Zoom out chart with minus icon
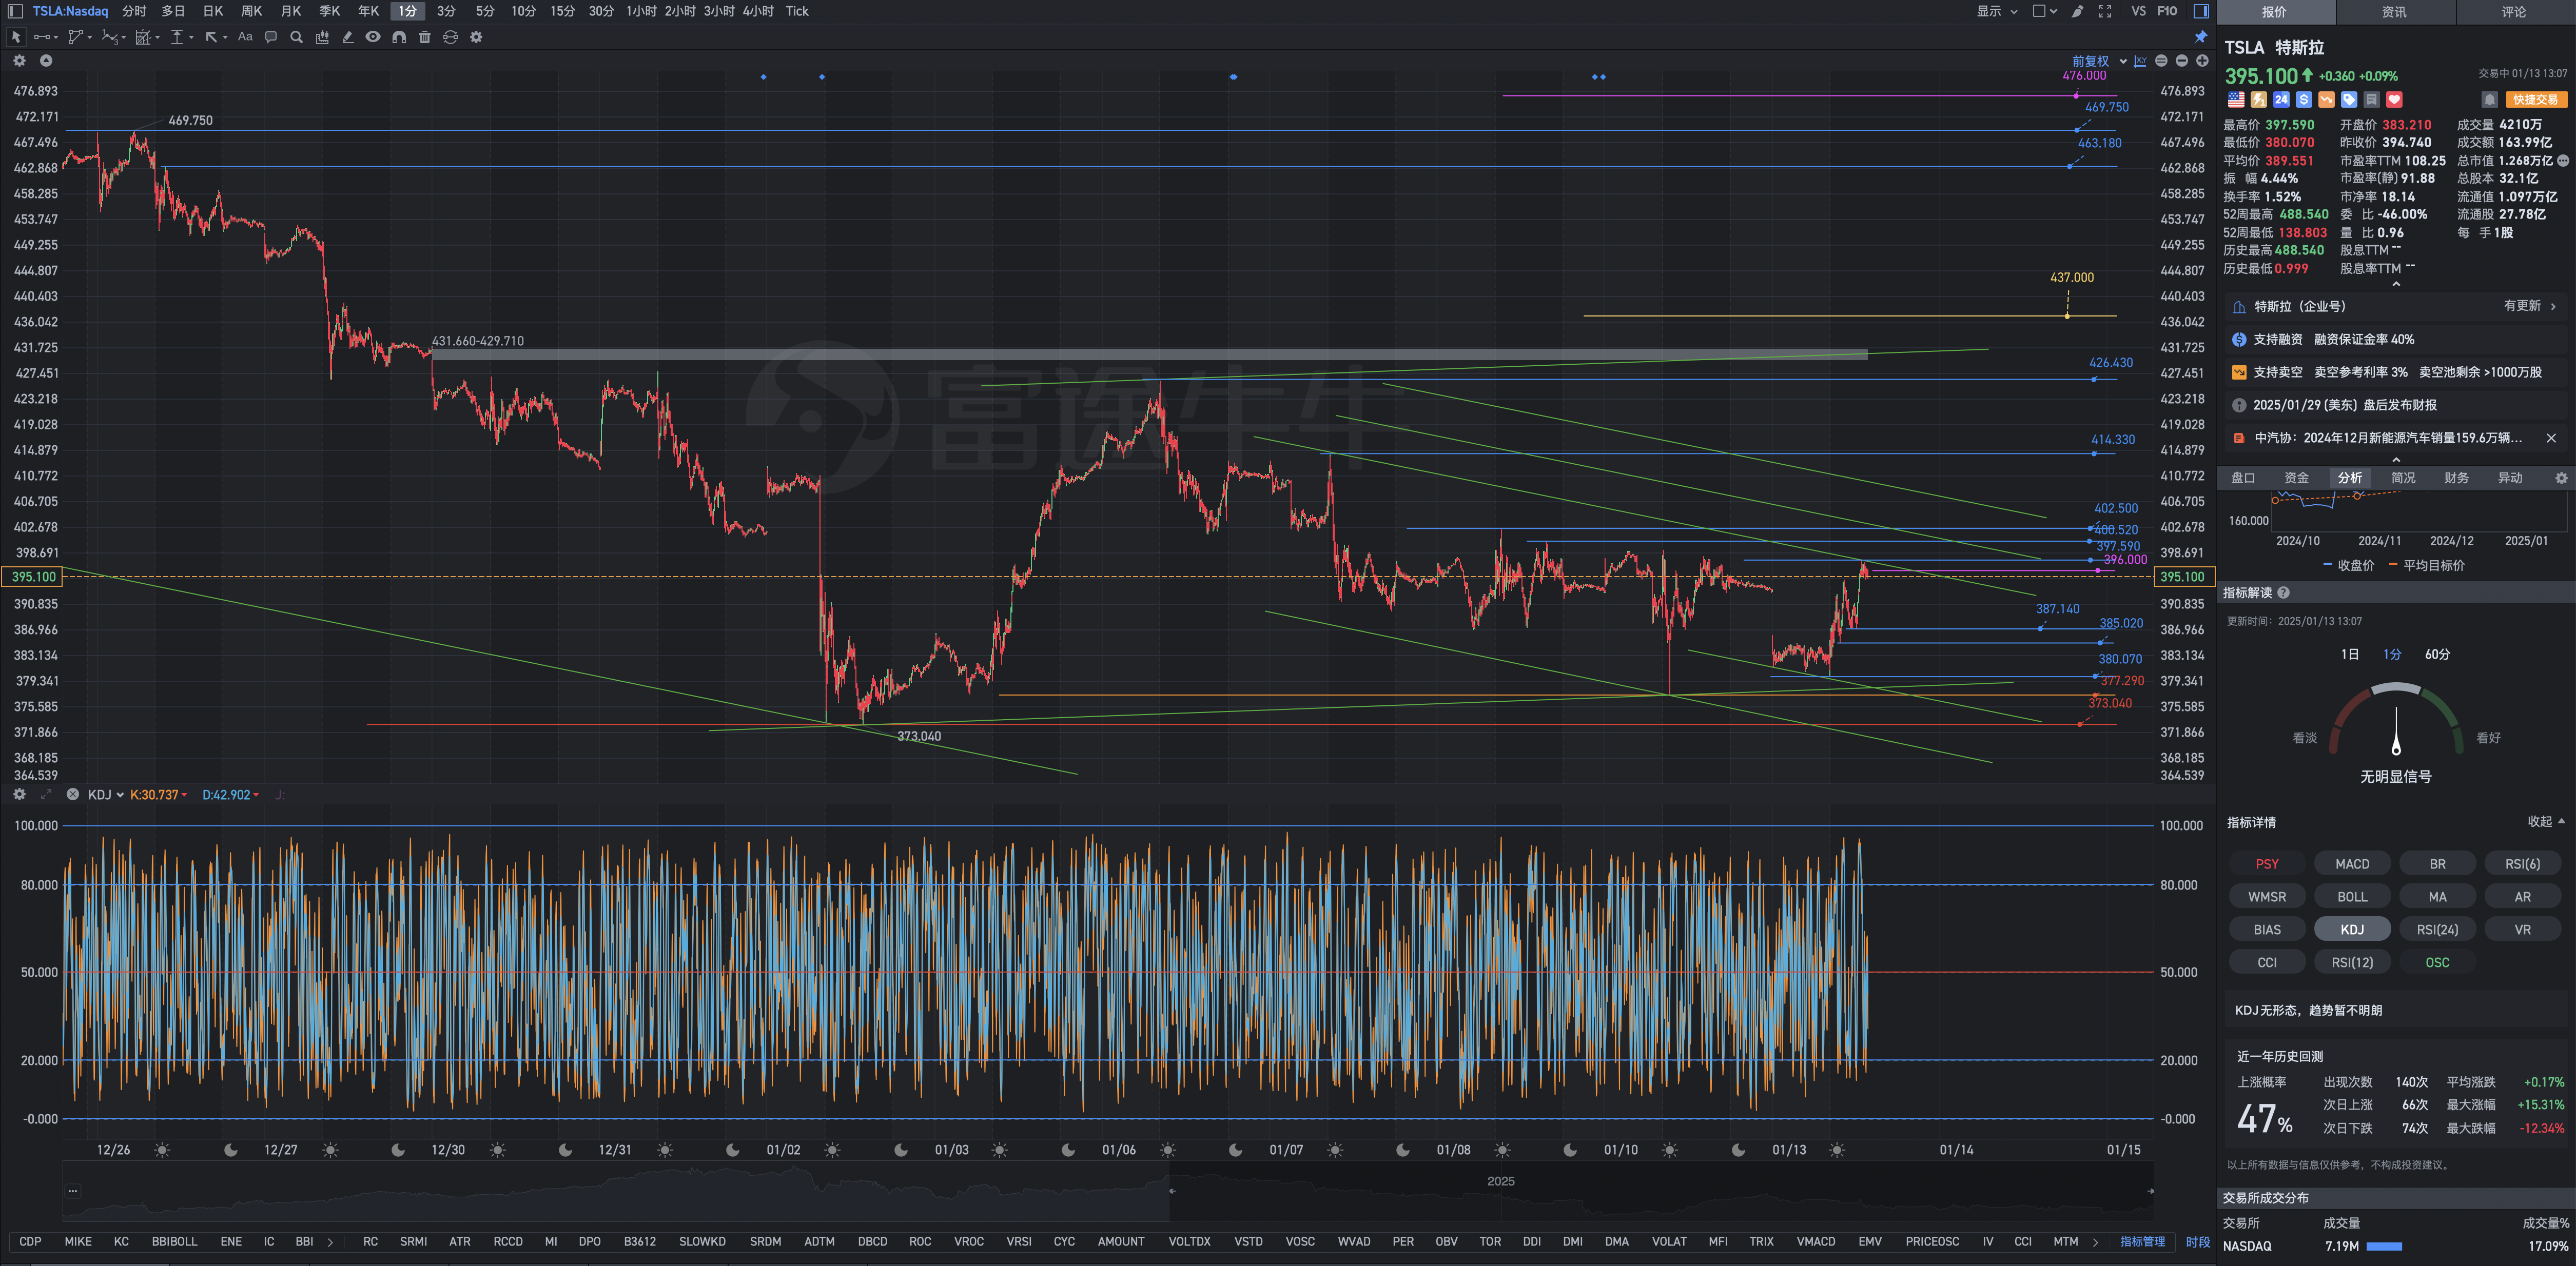Screen dimensions: 2576x1266 (x=2182, y=61)
